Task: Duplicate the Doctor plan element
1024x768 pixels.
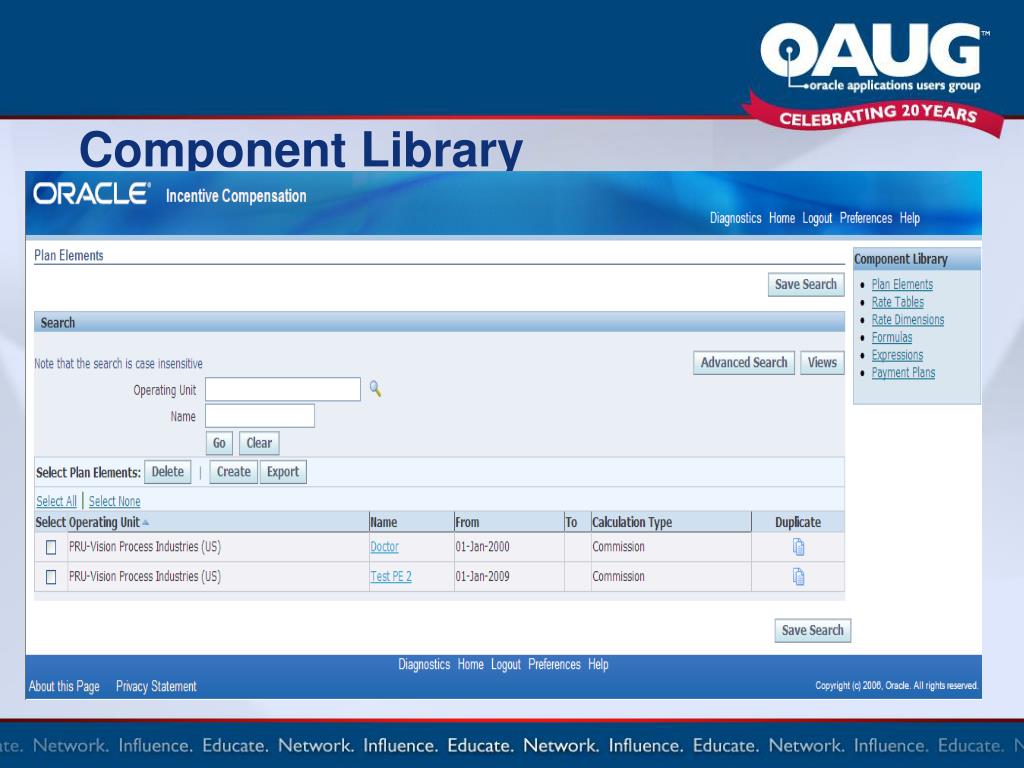Action: [x=798, y=547]
